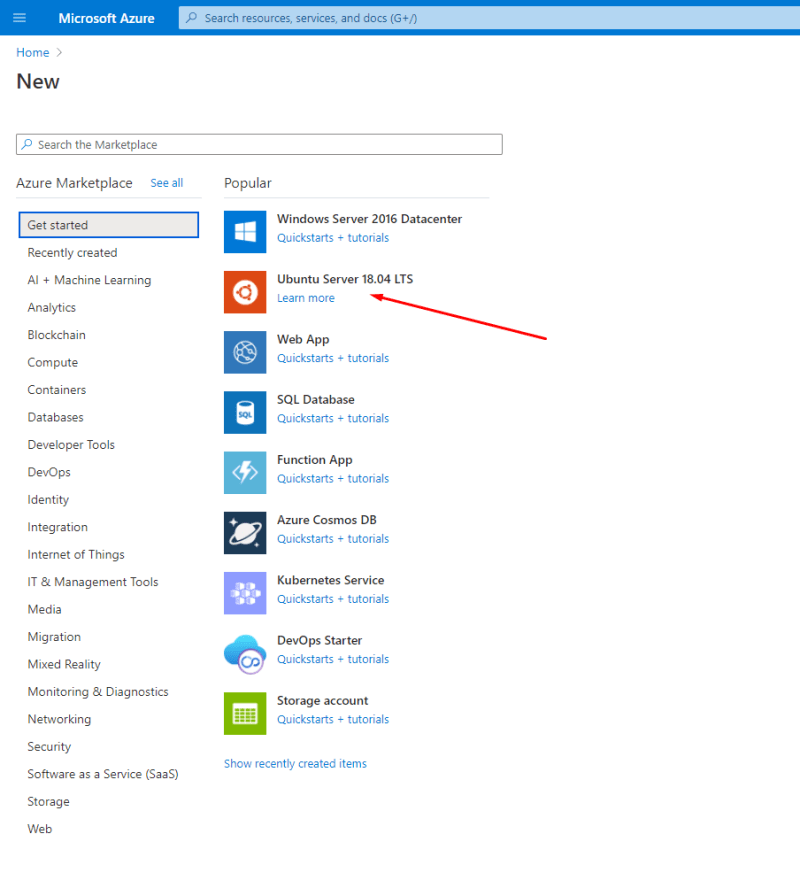Click the DevOps Starter cloud icon

(245, 654)
